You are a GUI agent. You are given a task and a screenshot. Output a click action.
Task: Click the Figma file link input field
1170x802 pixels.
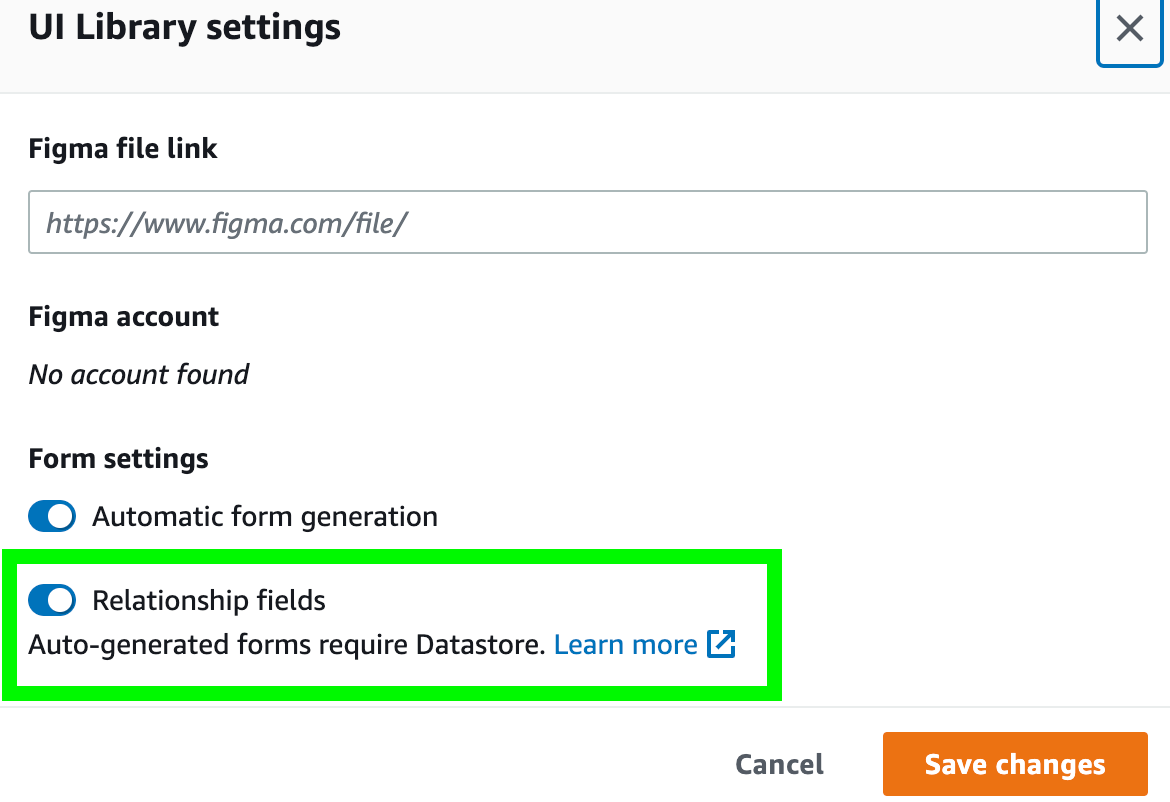(587, 221)
